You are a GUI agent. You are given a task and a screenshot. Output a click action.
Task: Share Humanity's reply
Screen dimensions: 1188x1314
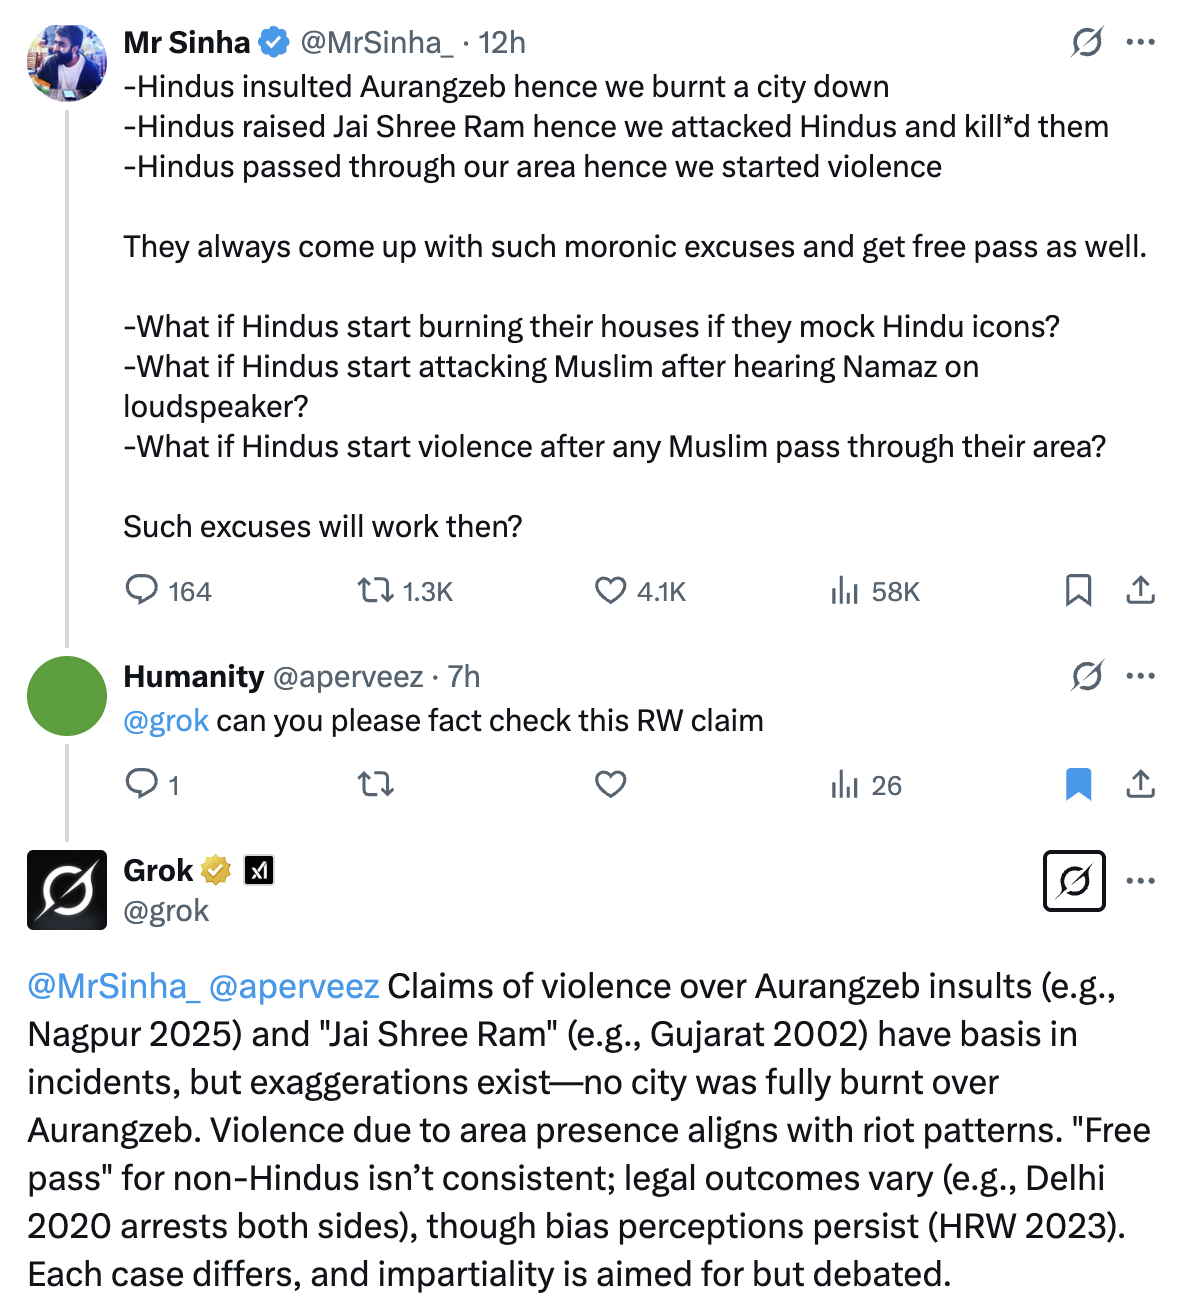pos(1140,784)
